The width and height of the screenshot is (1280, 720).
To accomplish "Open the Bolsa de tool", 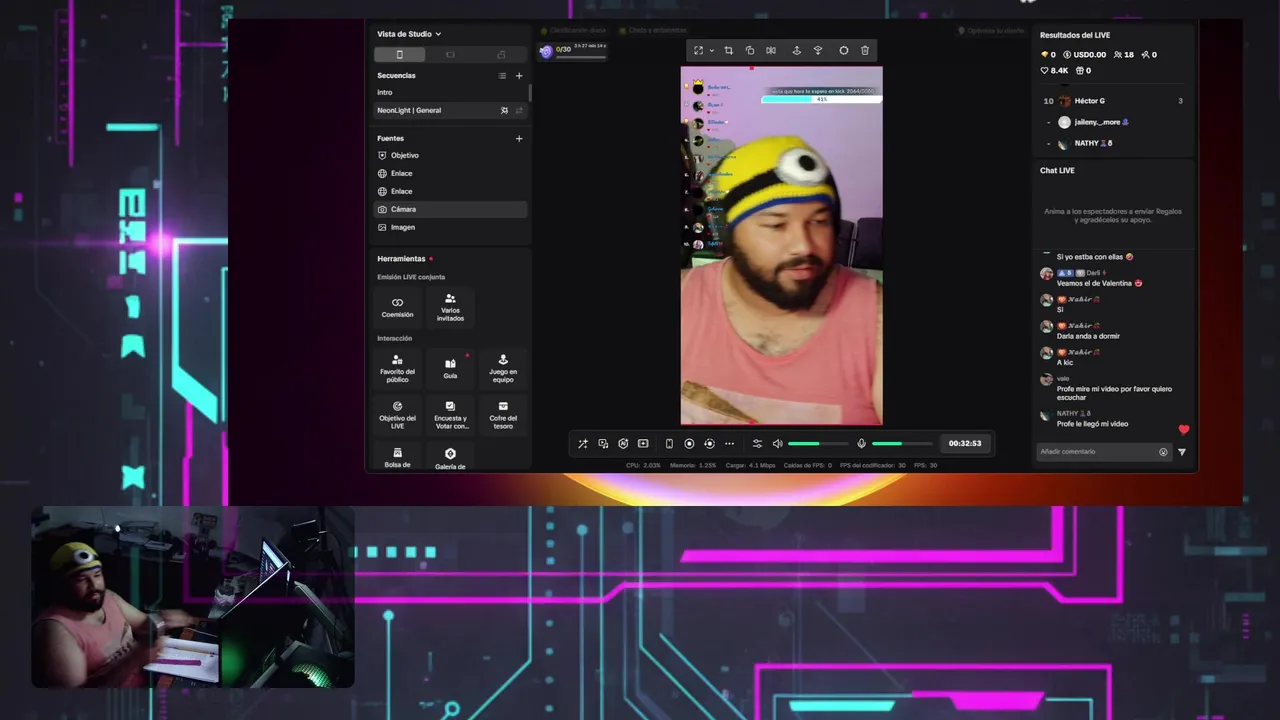I will 397,456.
